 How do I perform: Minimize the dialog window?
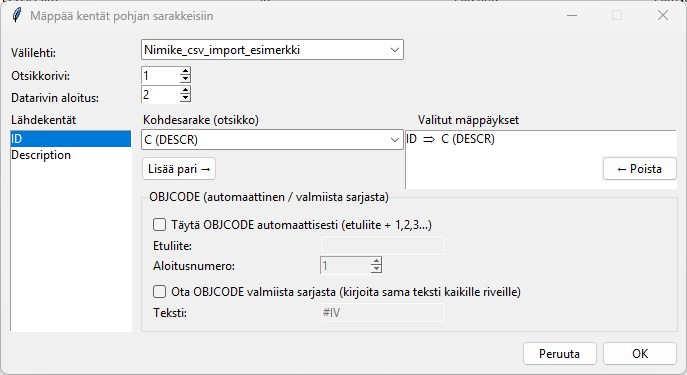tap(572, 15)
